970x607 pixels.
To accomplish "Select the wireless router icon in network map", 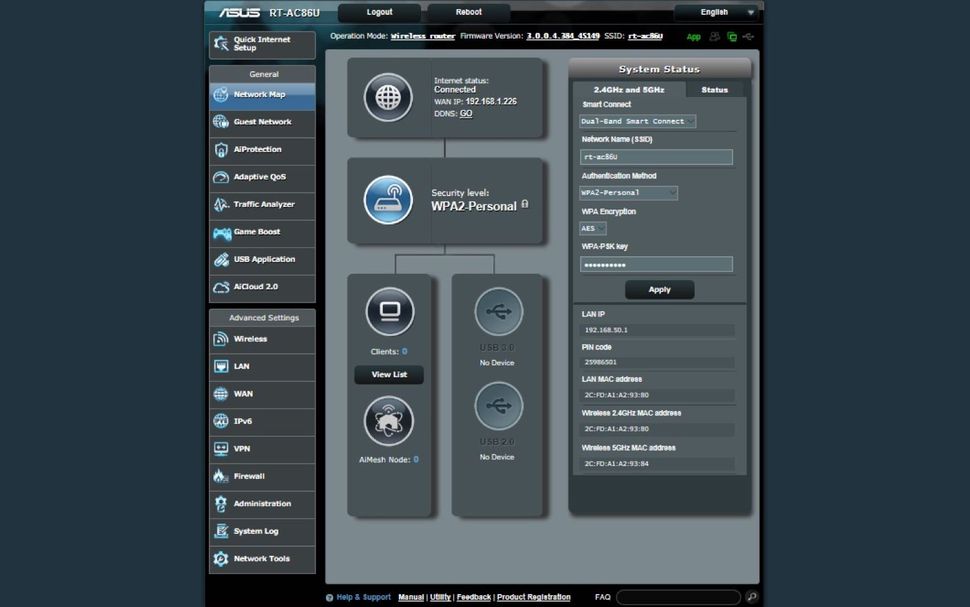I will (x=388, y=200).
